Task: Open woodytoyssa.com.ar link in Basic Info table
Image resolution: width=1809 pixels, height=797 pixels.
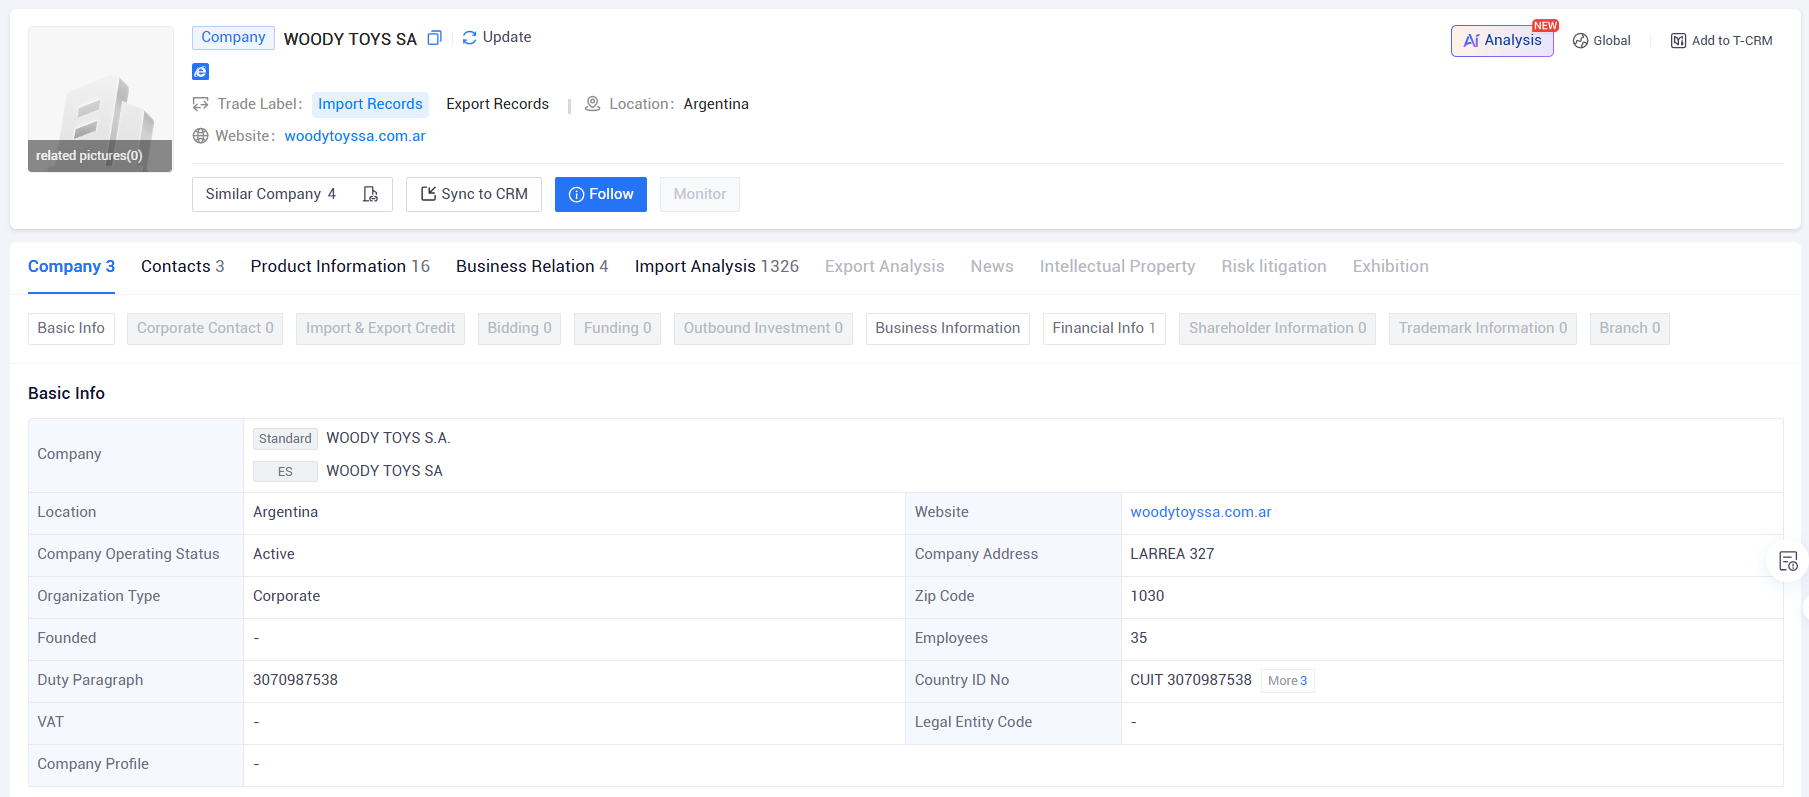Action: pos(1201,512)
